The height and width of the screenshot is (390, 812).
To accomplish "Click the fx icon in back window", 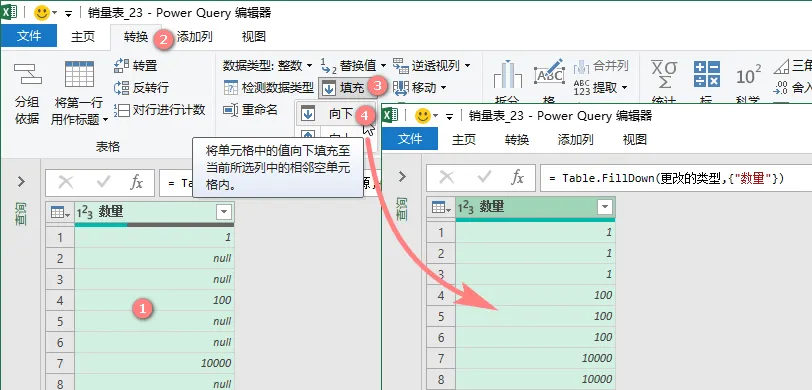I will (x=136, y=182).
